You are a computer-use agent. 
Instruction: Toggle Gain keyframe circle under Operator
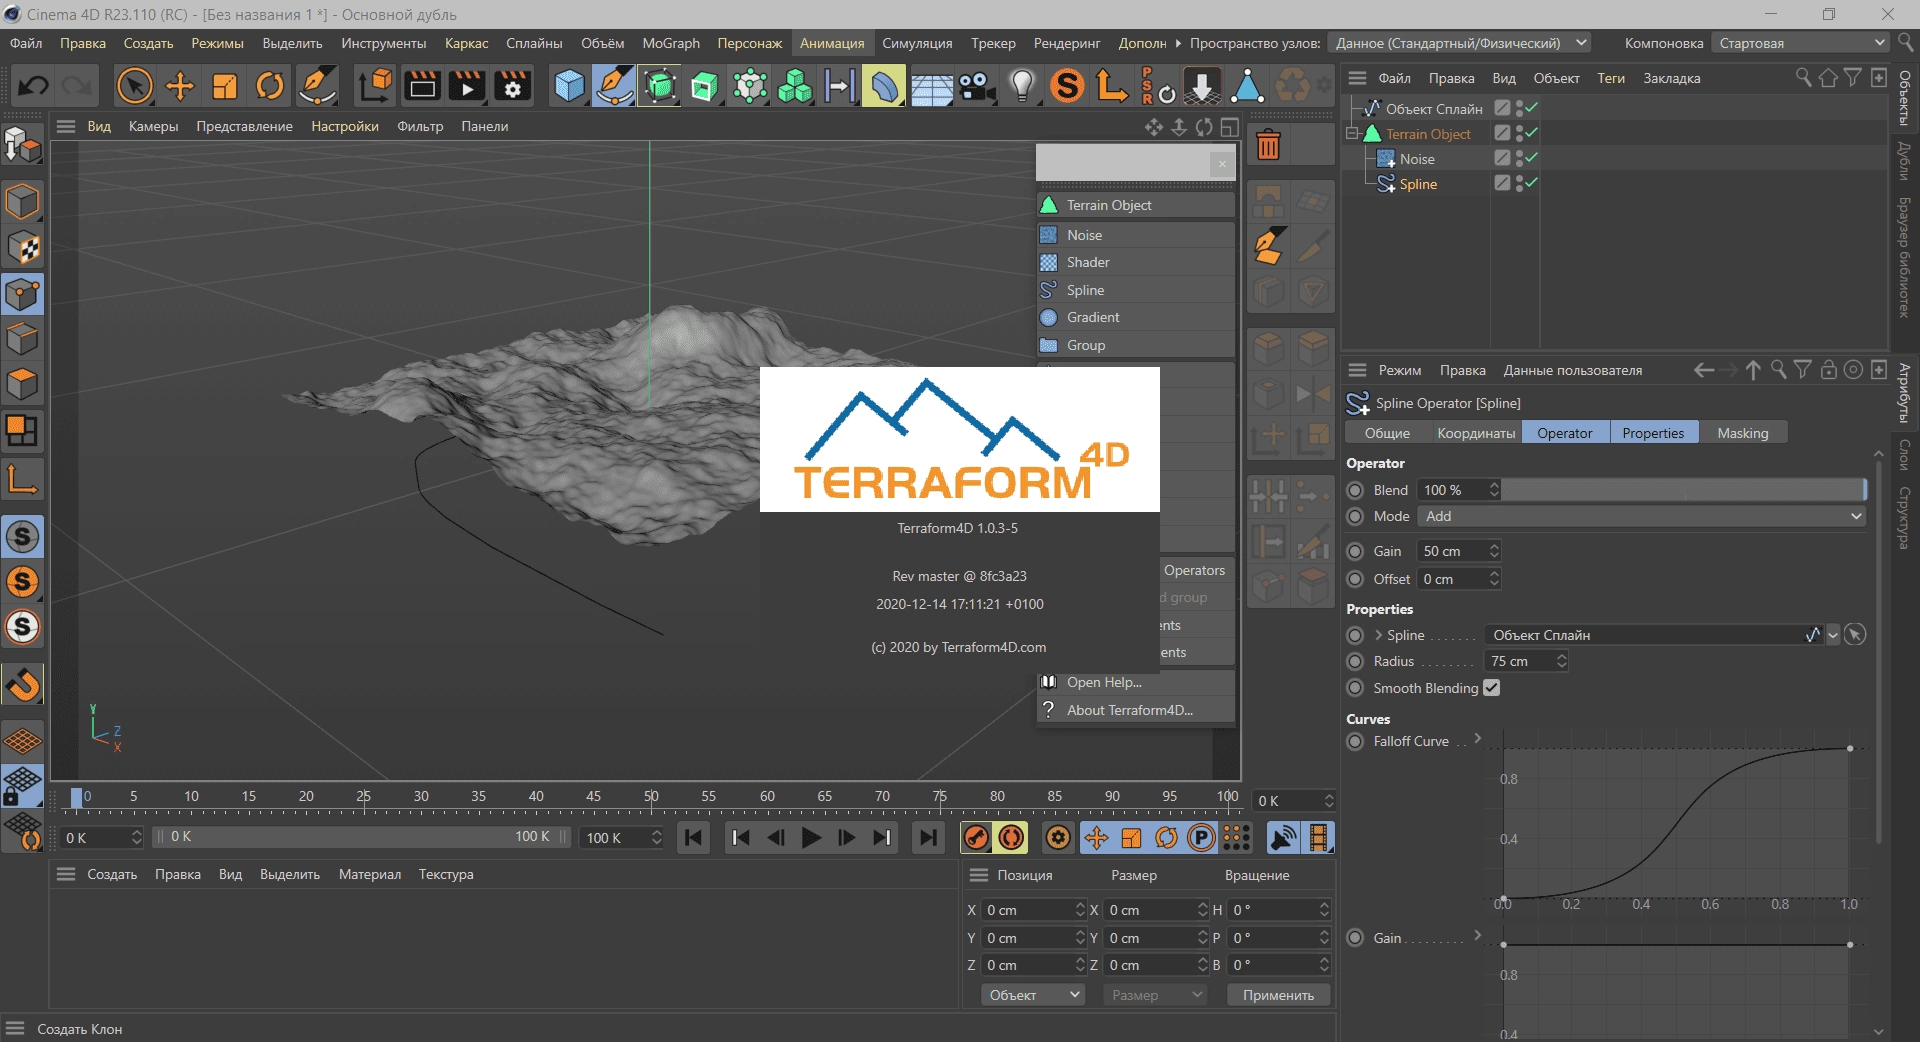(1355, 551)
